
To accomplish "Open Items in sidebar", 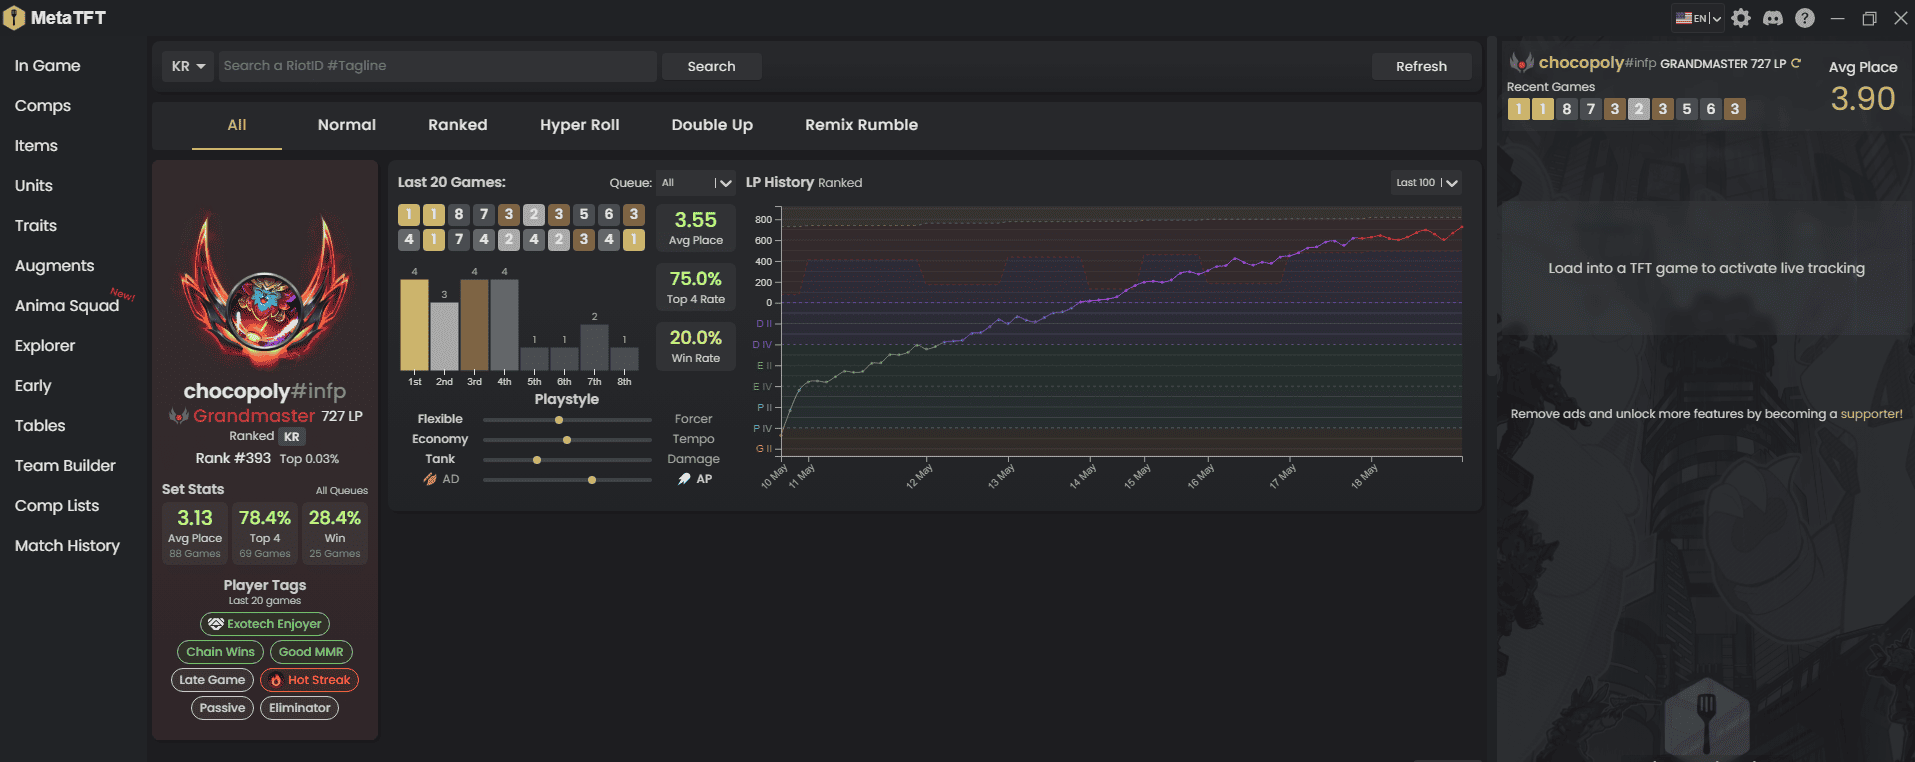I will (x=36, y=146).
